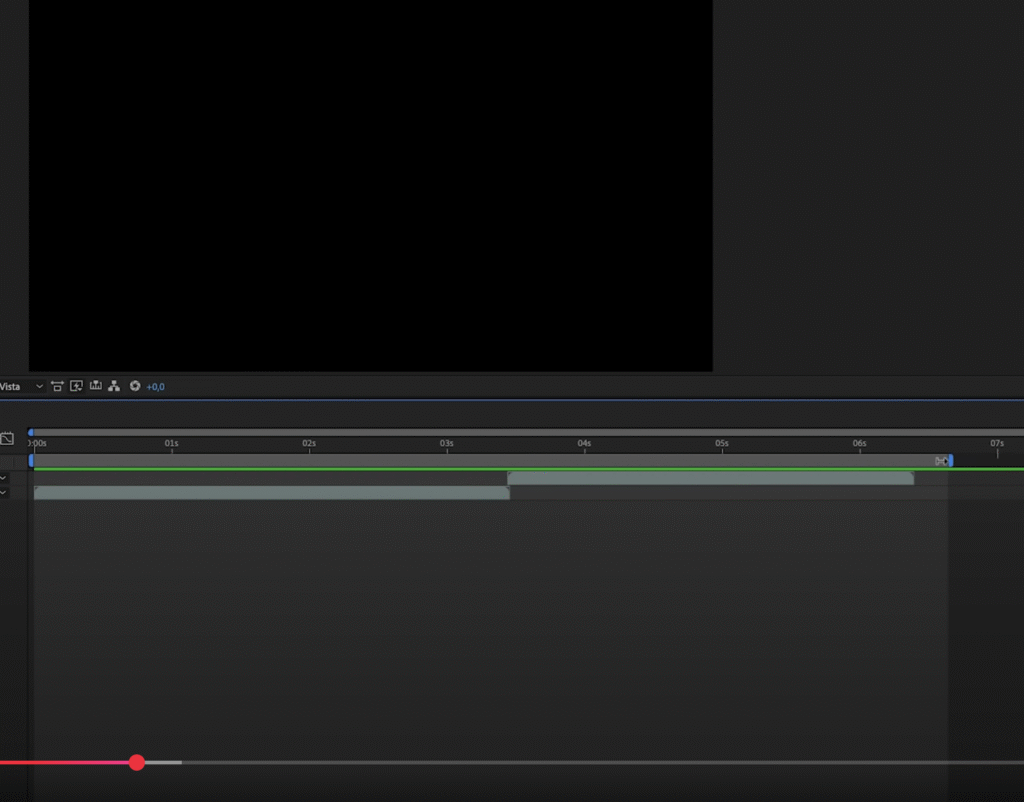Click the work area start handle
This screenshot has width=1024, height=802.
click(32, 461)
